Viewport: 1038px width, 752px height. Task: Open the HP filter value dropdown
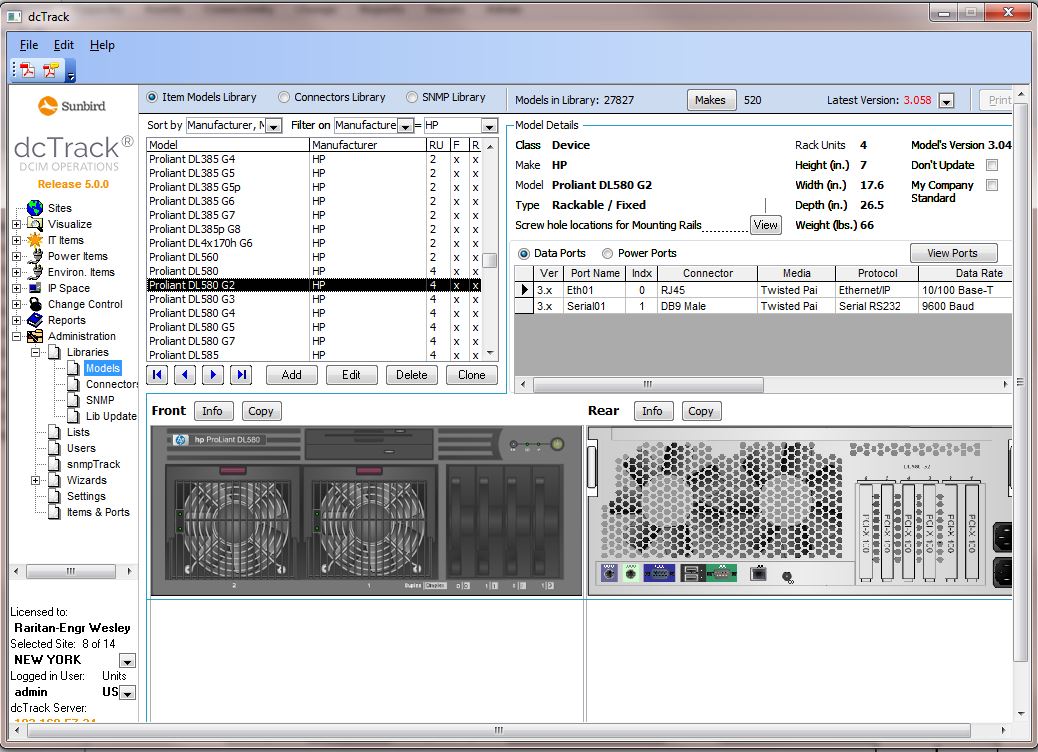[489, 126]
